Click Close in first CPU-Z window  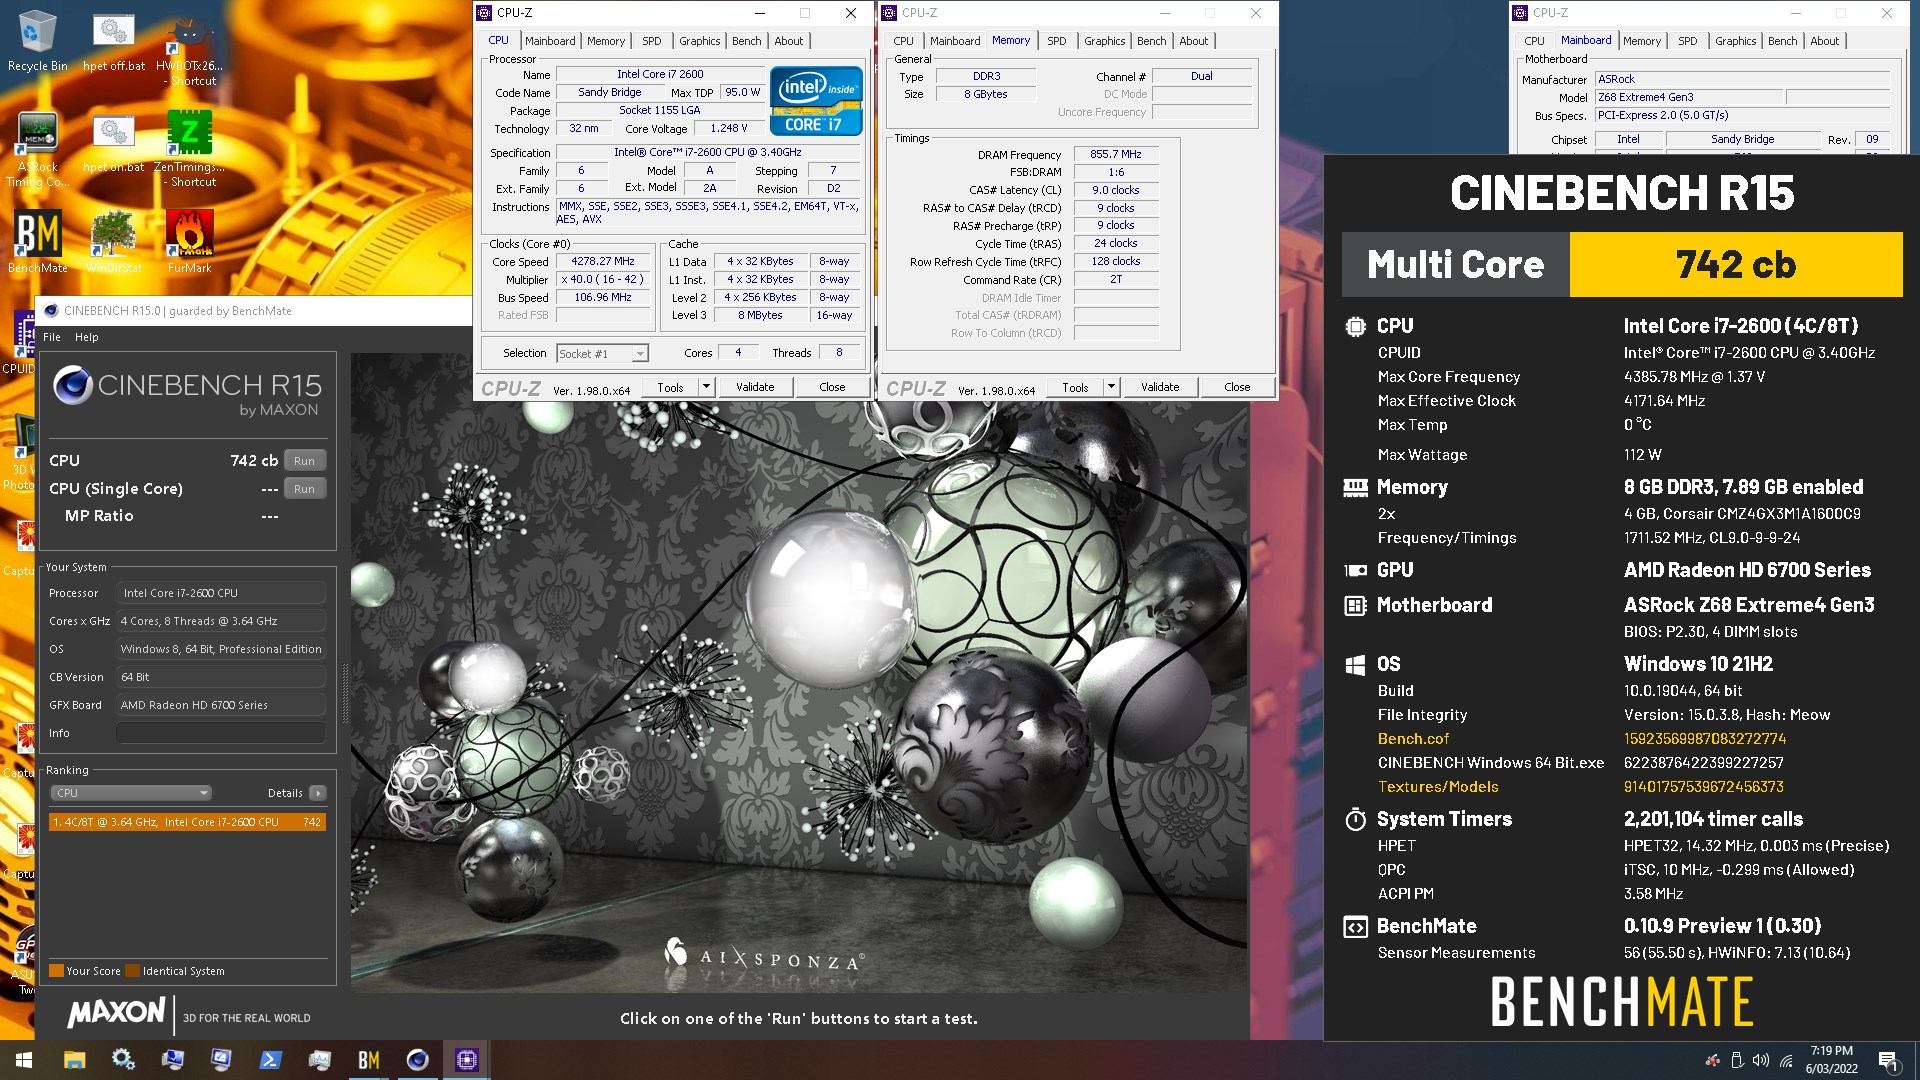click(x=832, y=387)
